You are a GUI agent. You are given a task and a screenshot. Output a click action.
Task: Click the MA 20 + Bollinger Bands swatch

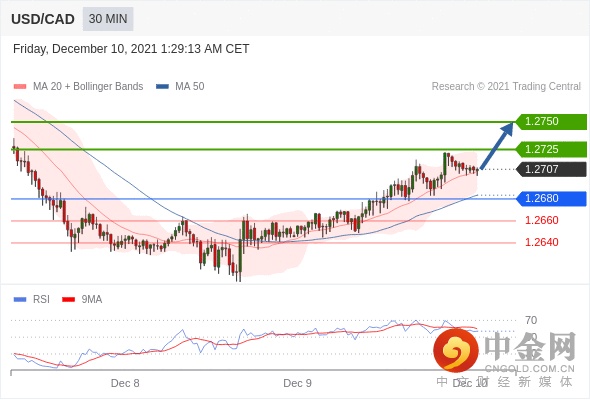coord(20,87)
